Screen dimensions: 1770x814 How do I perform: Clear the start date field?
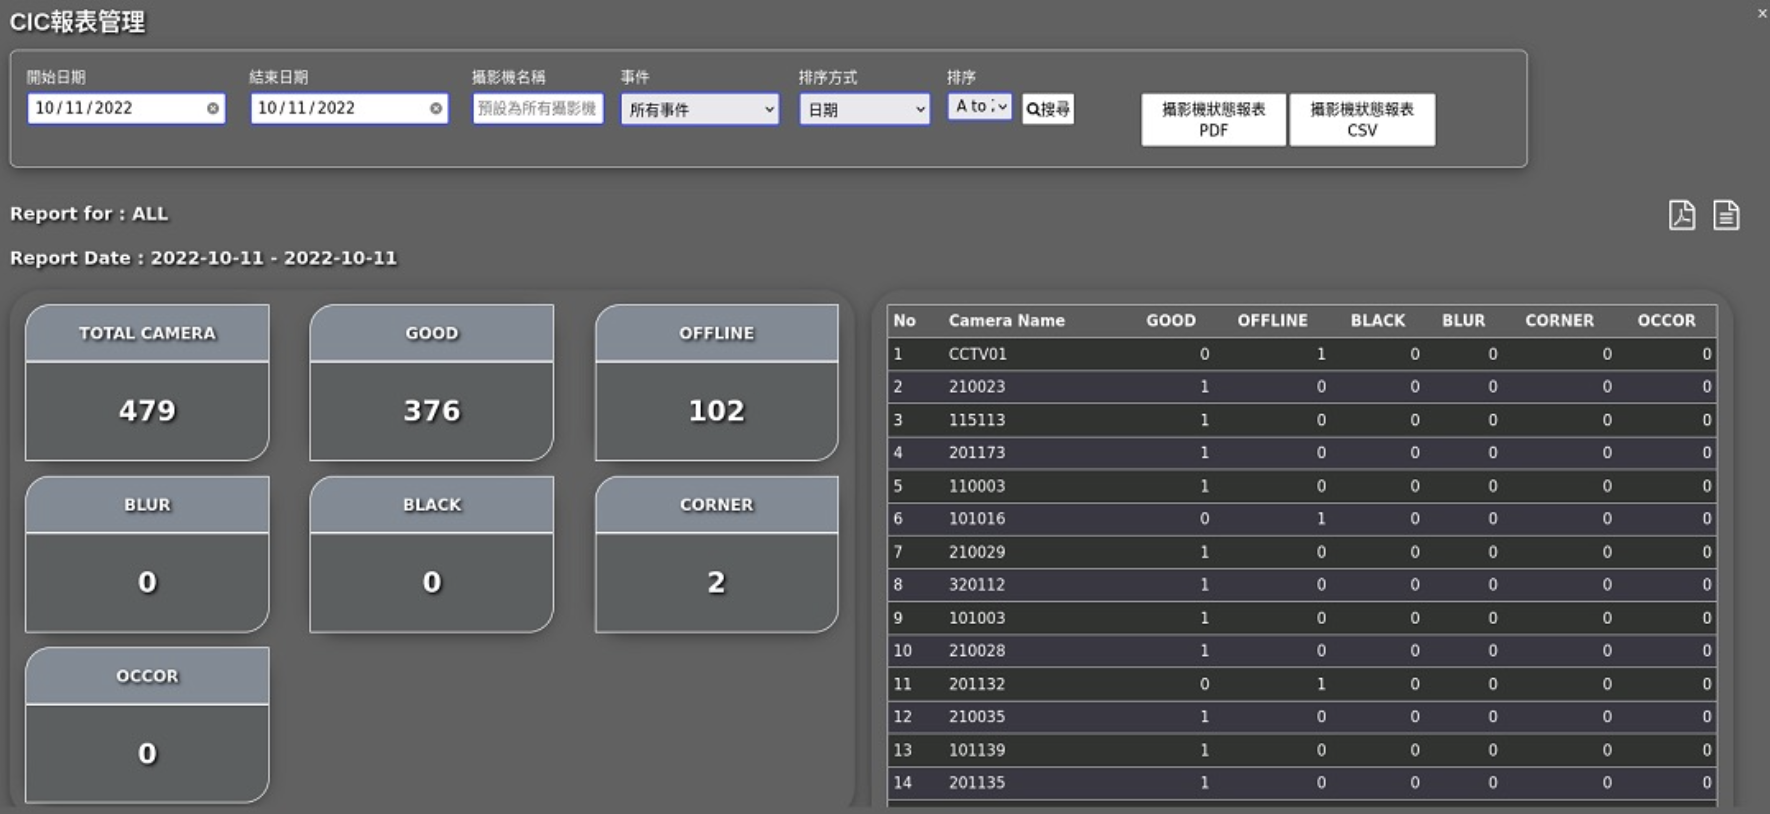click(213, 108)
